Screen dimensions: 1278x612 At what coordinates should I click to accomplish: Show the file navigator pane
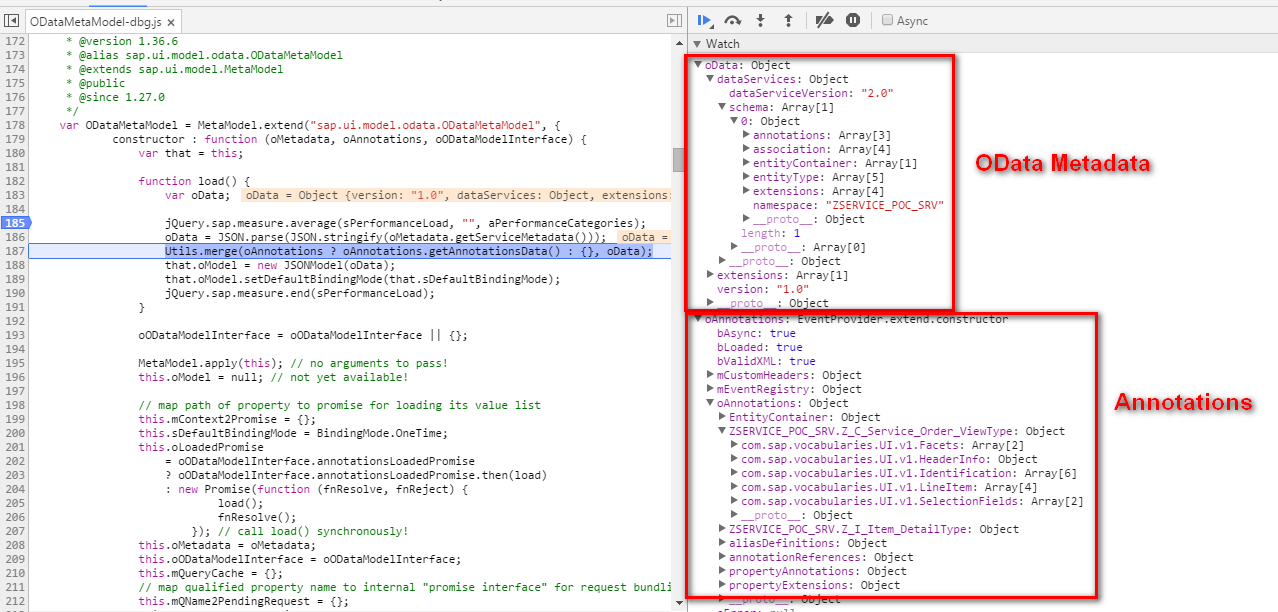[x=12, y=21]
